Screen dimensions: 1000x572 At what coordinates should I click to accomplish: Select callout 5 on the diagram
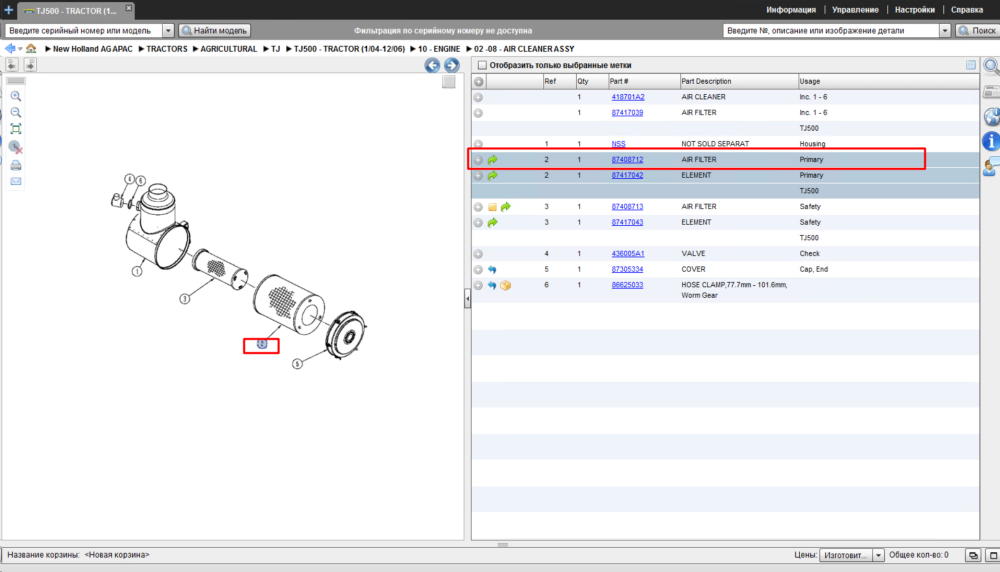point(297,364)
